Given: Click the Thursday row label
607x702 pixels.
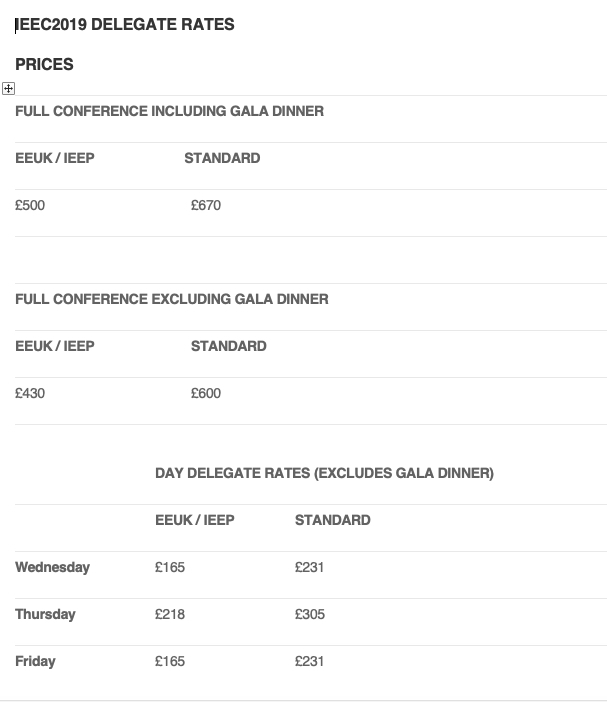Looking at the screenshot, I should click(x=45, y=614).
